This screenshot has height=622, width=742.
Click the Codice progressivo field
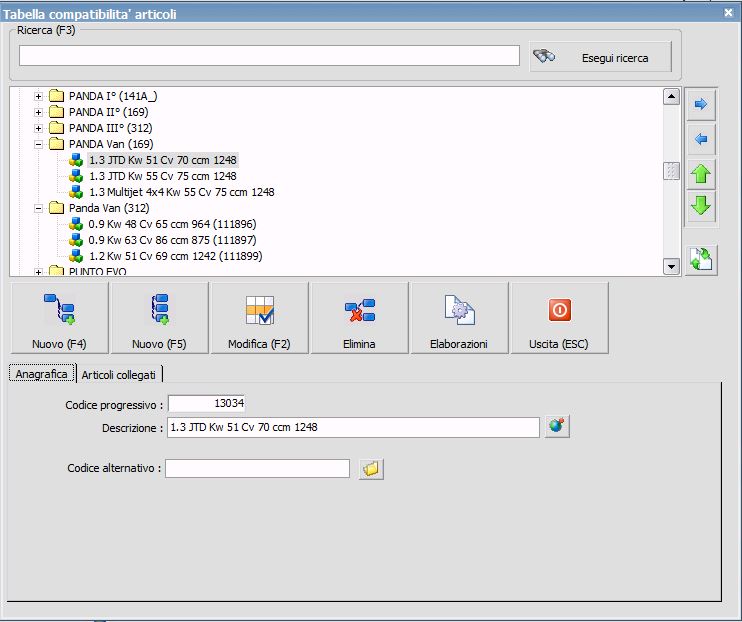(x=206, y=403)
